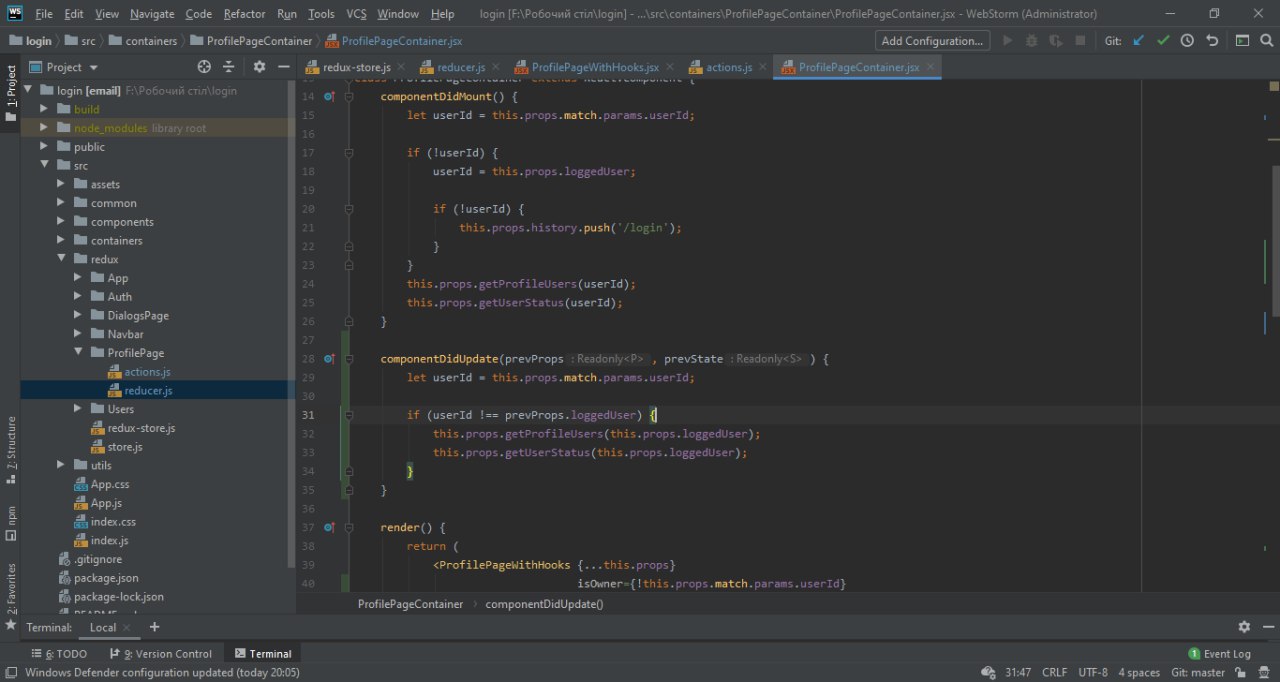Click the Add Configuration button
The image size is (1280, 682).
(932, 41)
